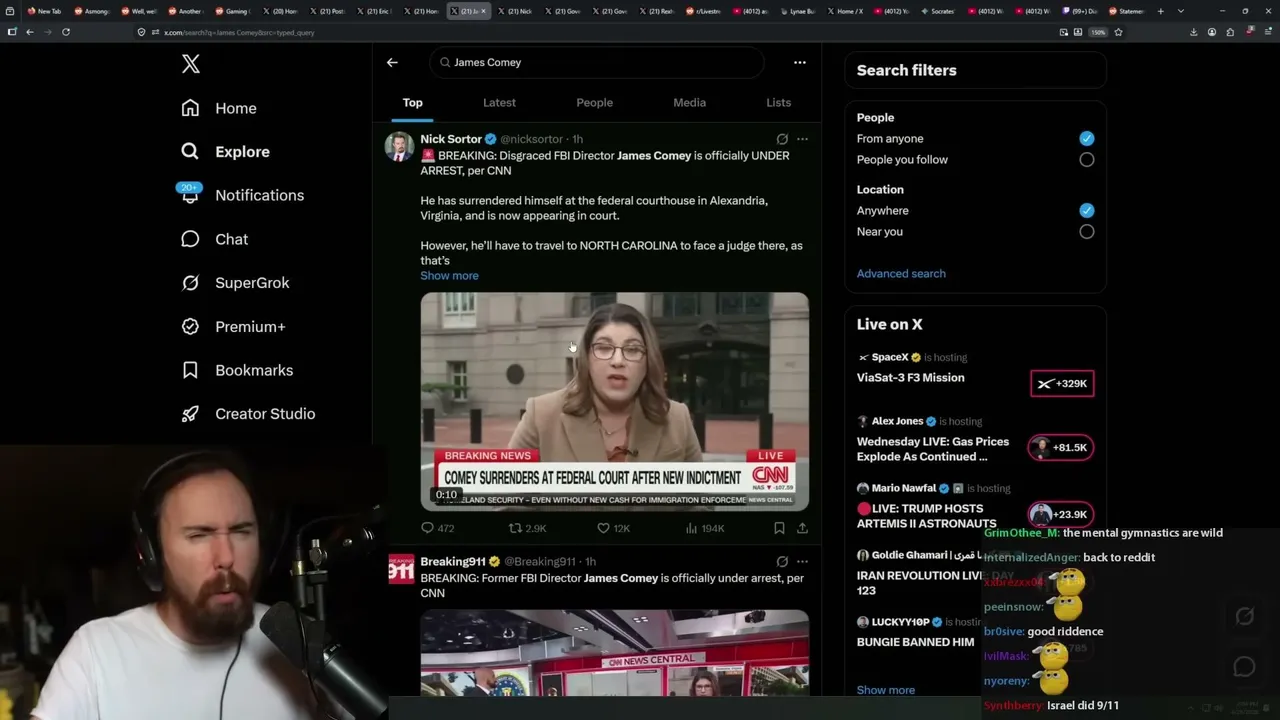The width and height of the screenshot is (1280, 720).
Task: Click Grok icon on Nick Sortor's post
Action: [x=782, y=139]
